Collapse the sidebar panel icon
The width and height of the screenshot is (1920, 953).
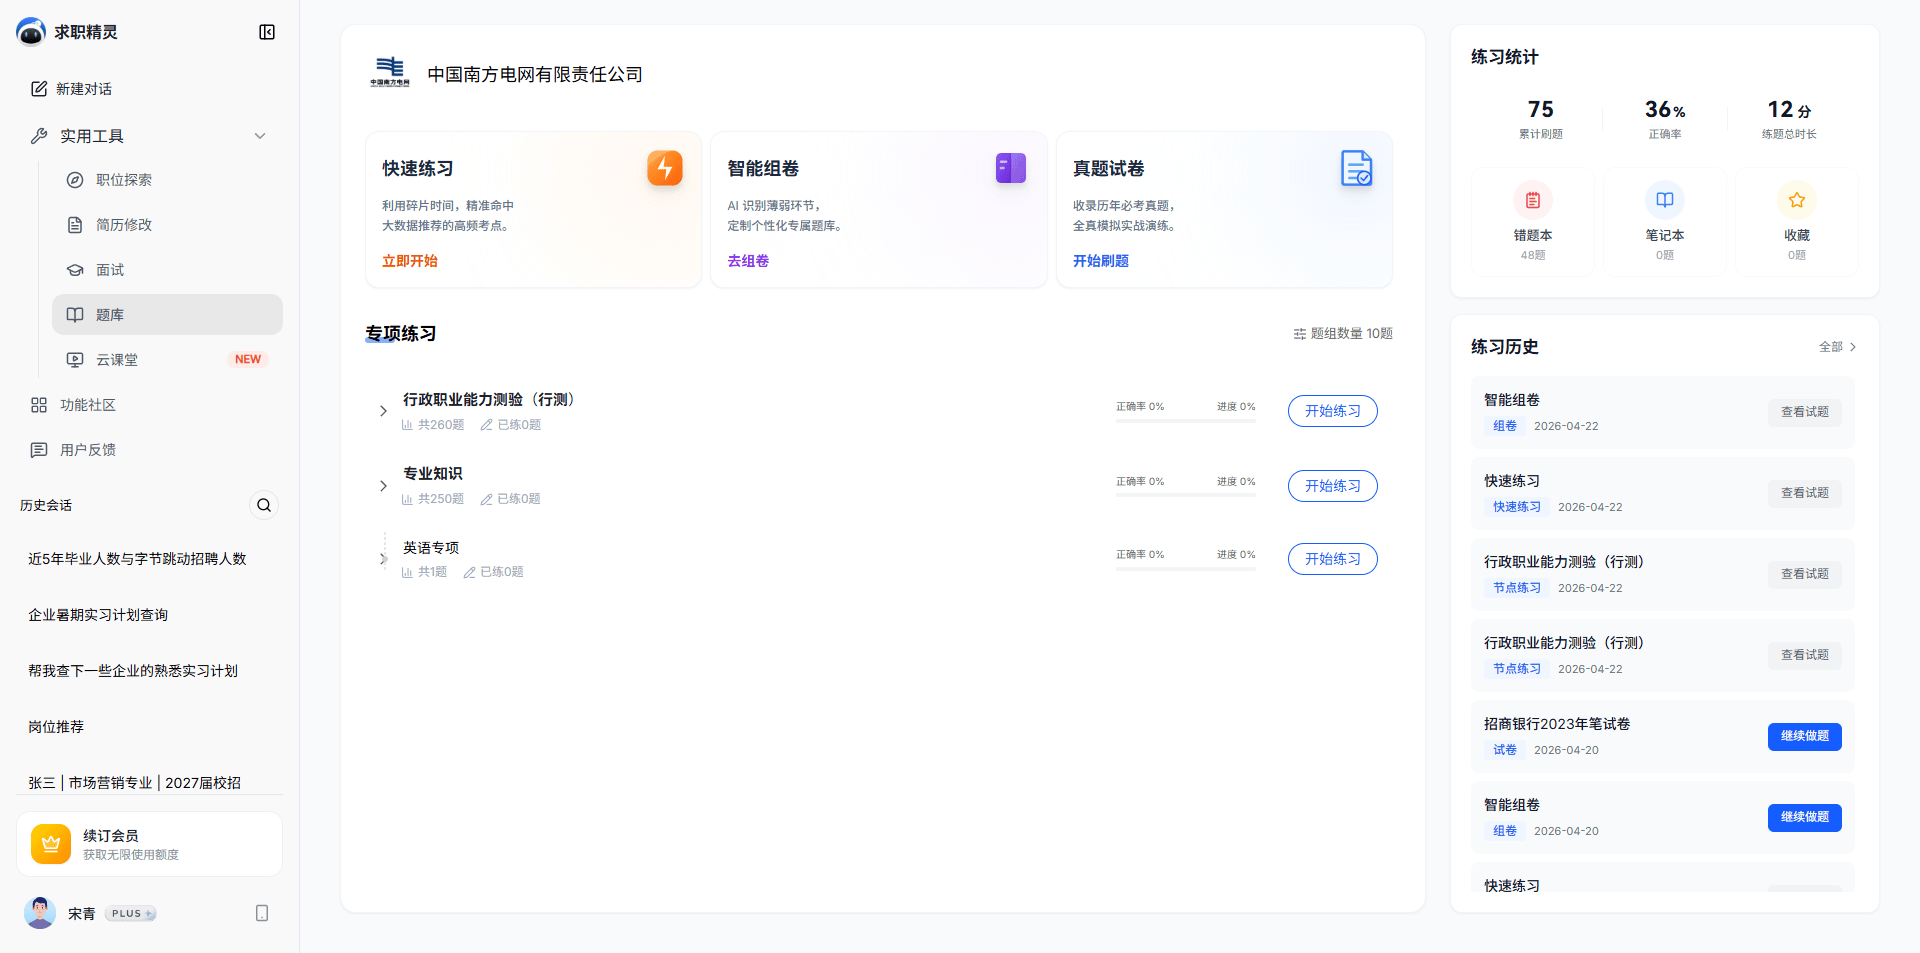coord(267,32)
